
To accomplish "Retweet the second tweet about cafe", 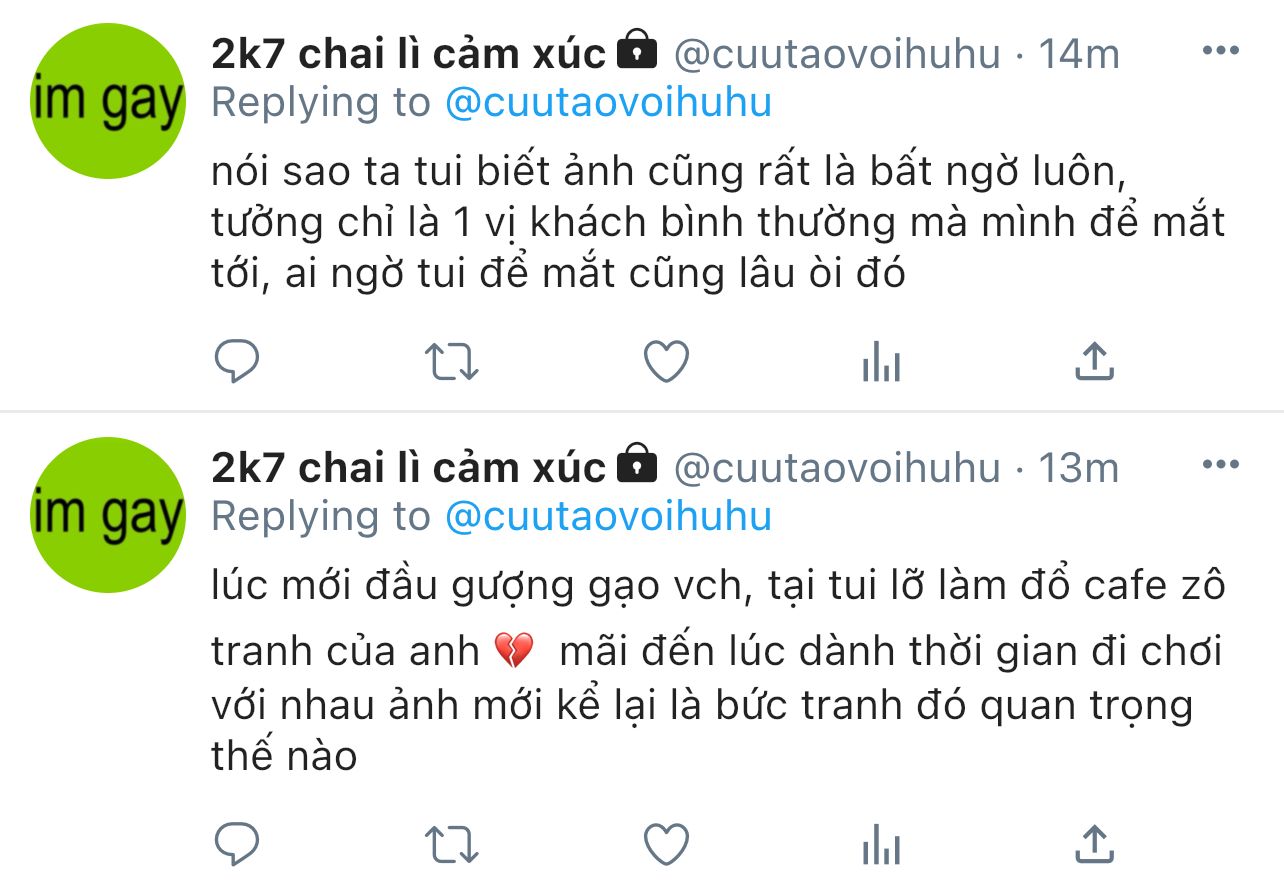I will (452, 844).
